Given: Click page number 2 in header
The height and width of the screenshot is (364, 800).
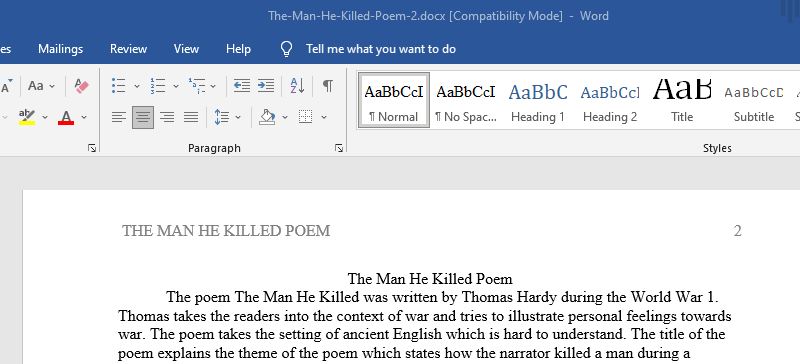Looking at the screenshot, I should tap(737, 231).
